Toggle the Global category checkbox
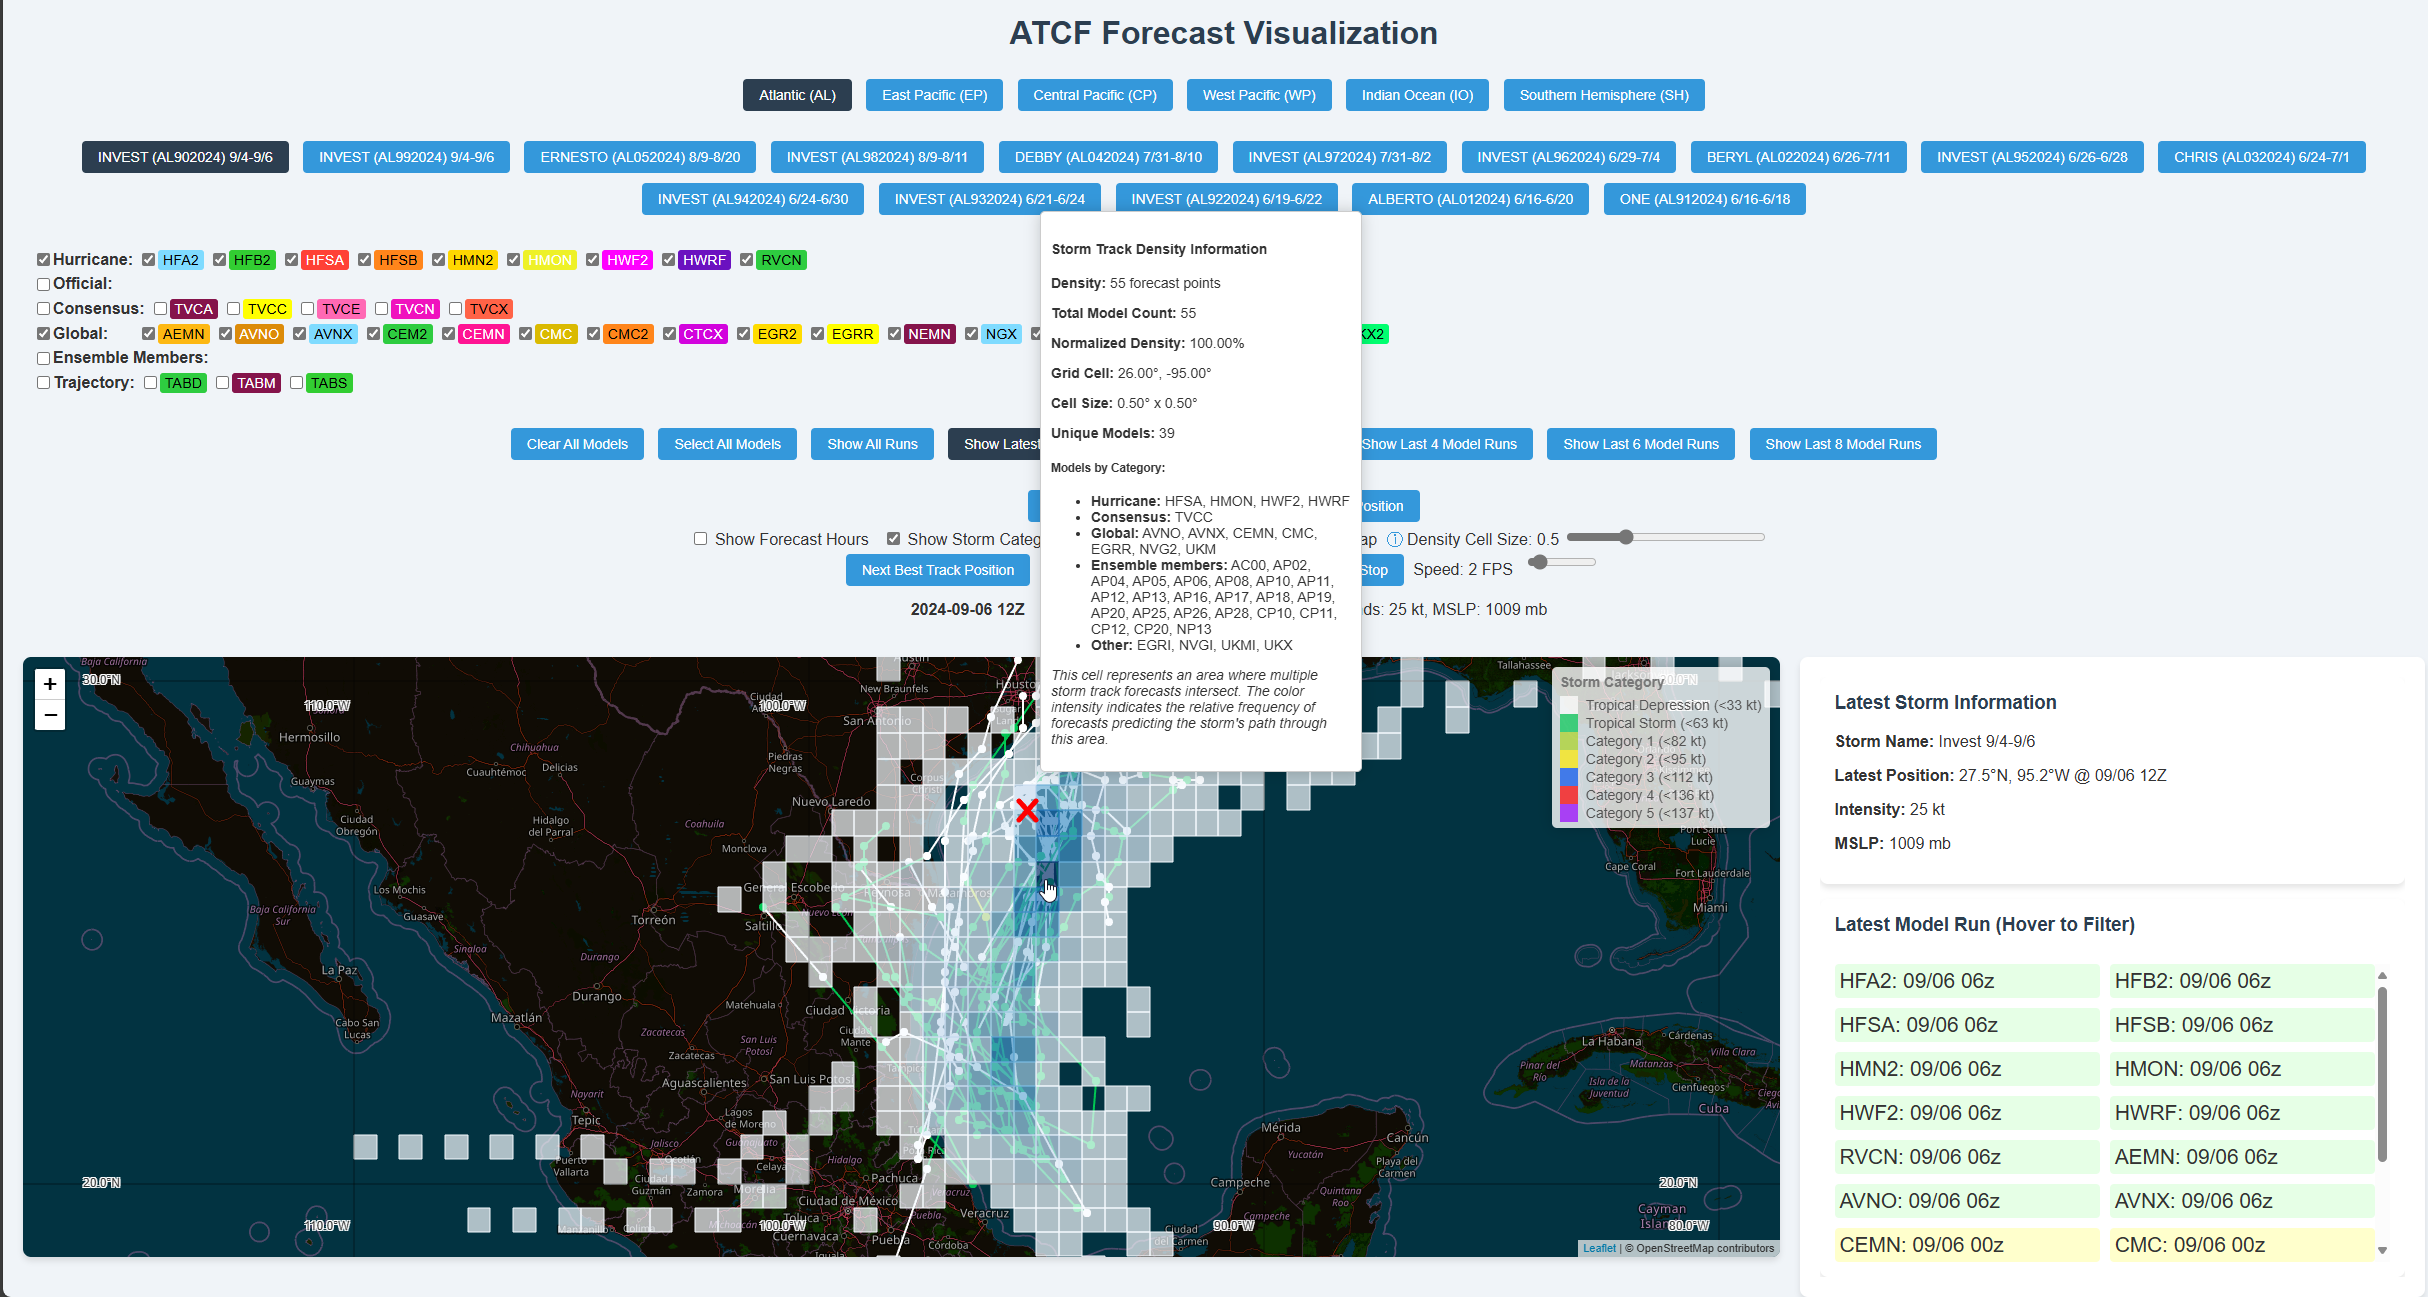Screen dimensions: 2428x1297 [x=43, y=334]
